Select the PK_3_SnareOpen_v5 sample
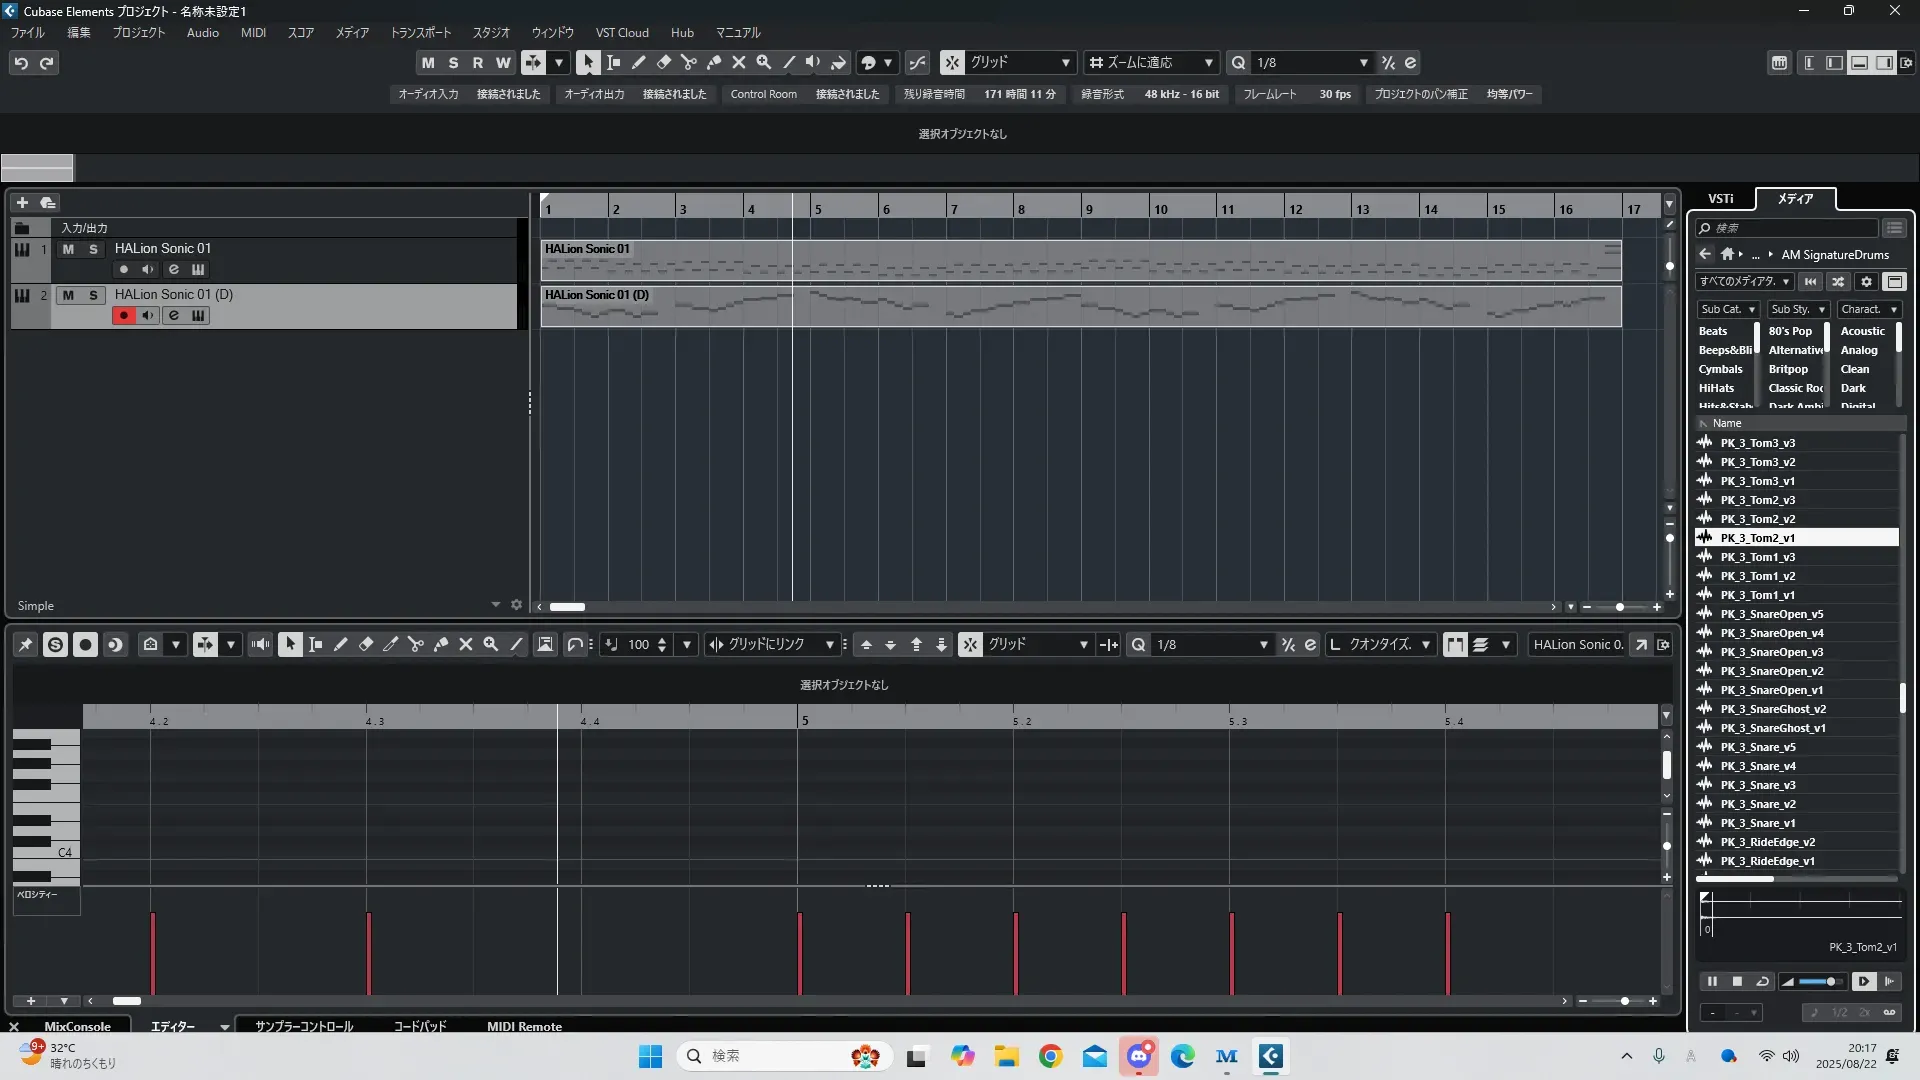The height and width of the screenshot is (1080, 1920). [1771, 614]
